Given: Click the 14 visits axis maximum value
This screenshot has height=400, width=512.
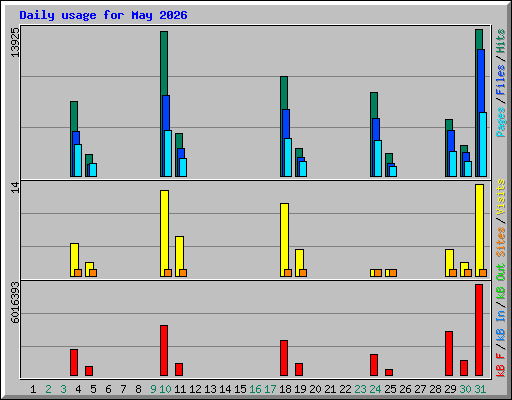Looking at the screenshot, I should point(15,188).
